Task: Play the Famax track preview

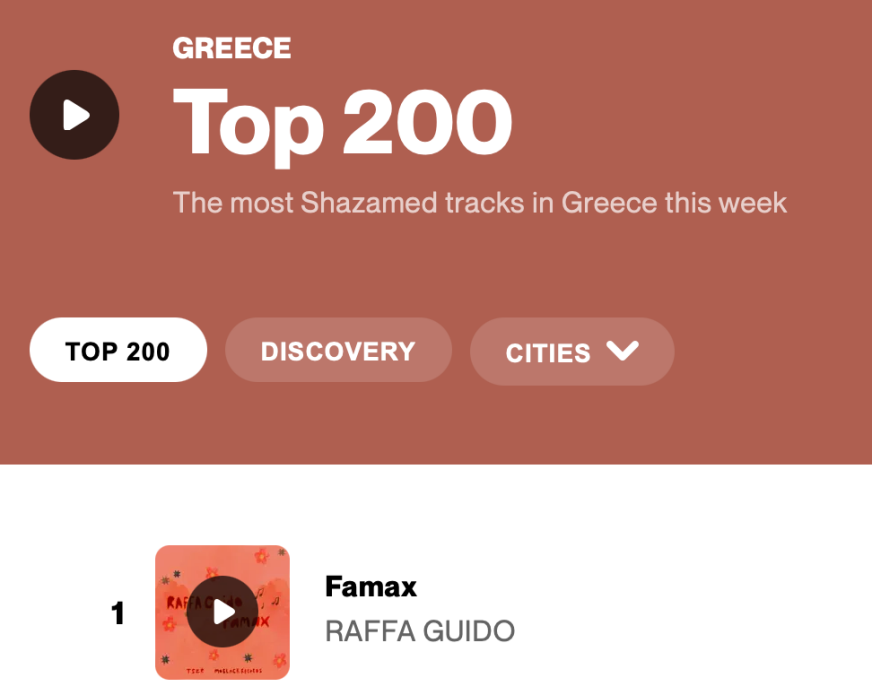Action: (222, 612)
